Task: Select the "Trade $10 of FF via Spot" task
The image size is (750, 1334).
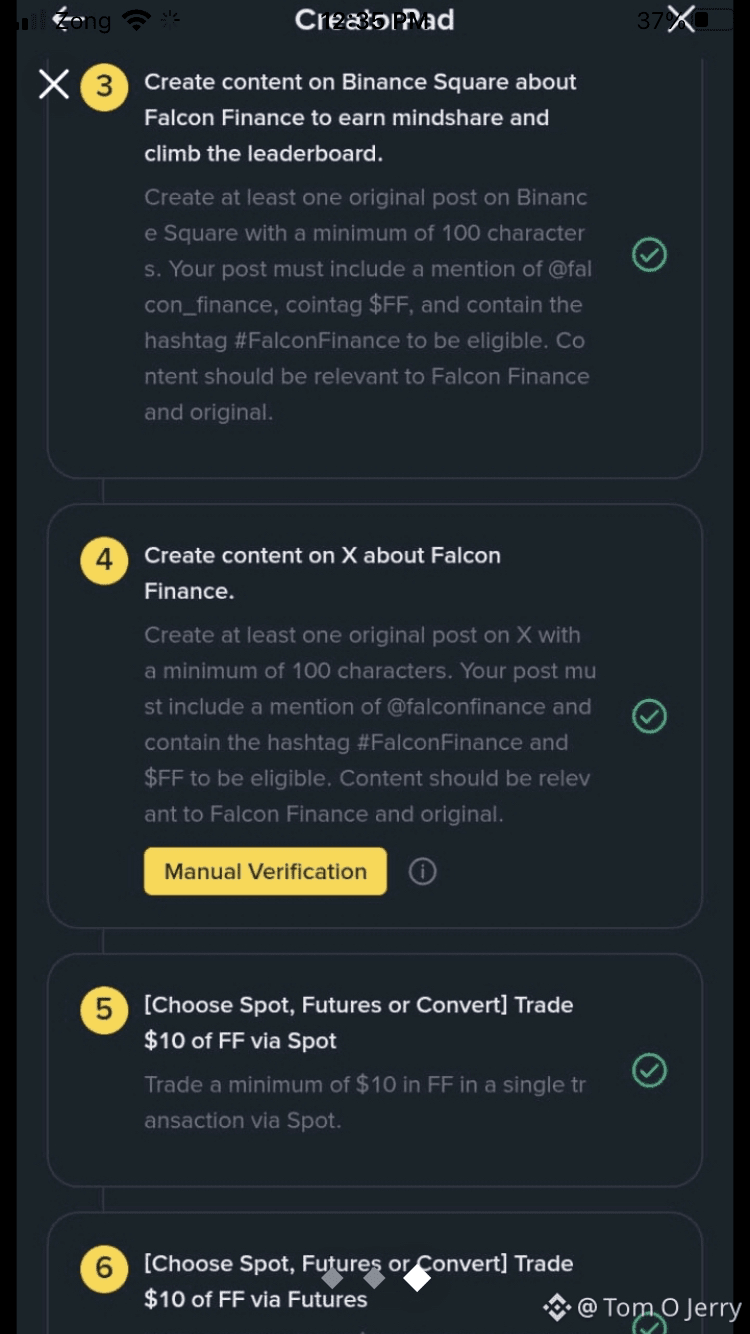Action: click(358, 1022)
